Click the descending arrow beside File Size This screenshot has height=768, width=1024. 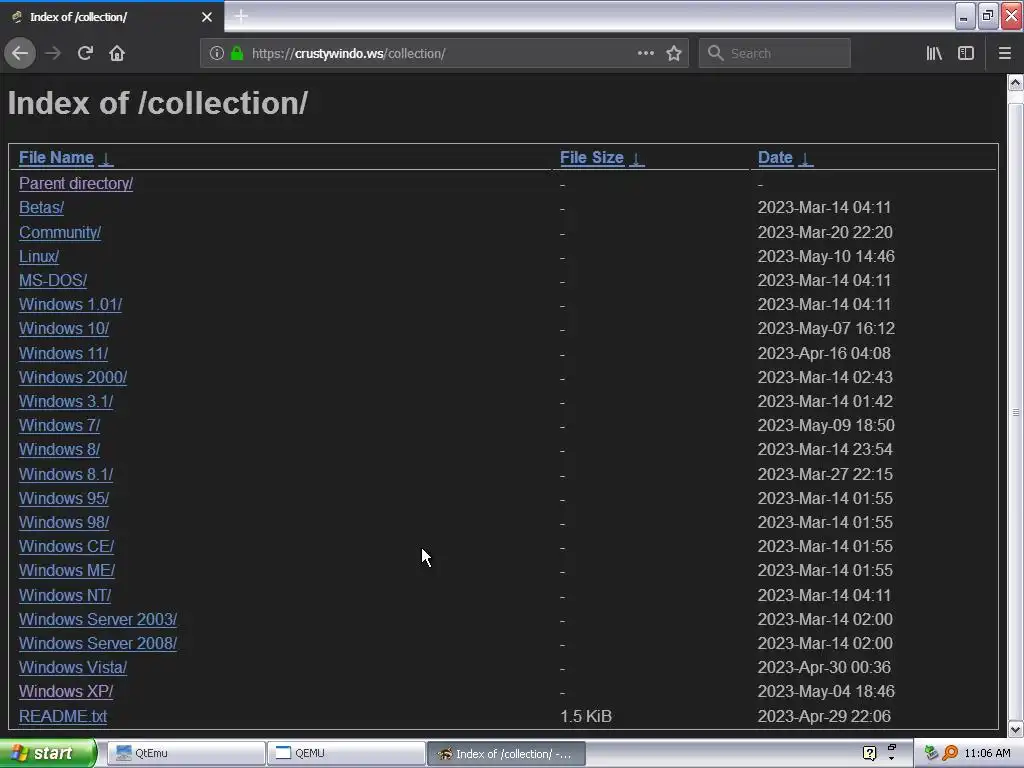click(x=637, y=159)
